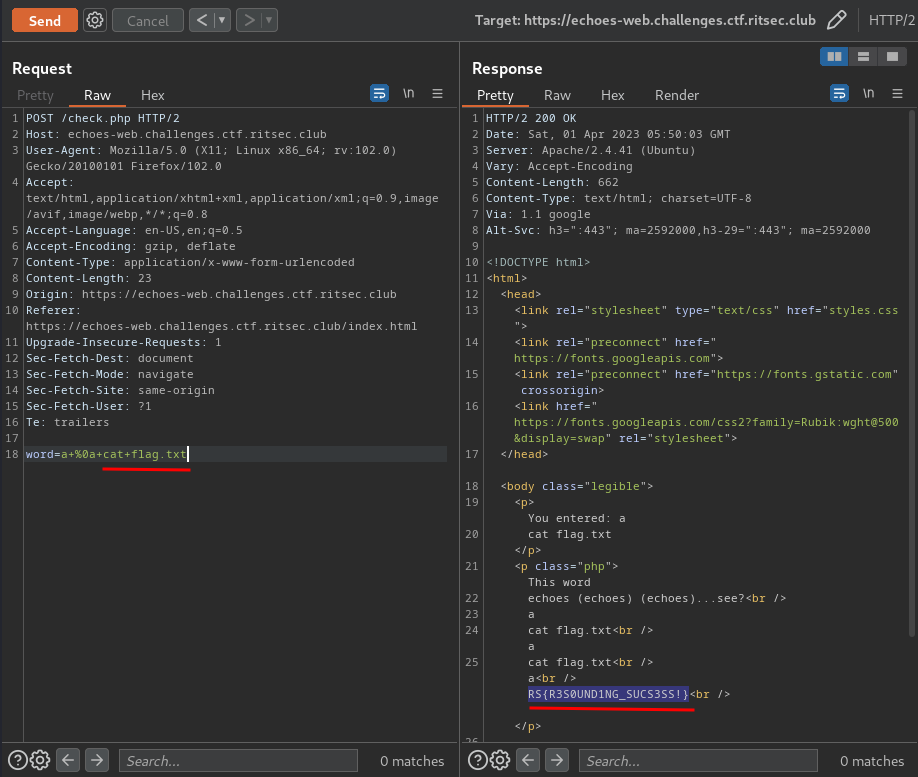Jump to previous Response search match
The height and width of the screenshot is (777, 918).
point(528,760)
